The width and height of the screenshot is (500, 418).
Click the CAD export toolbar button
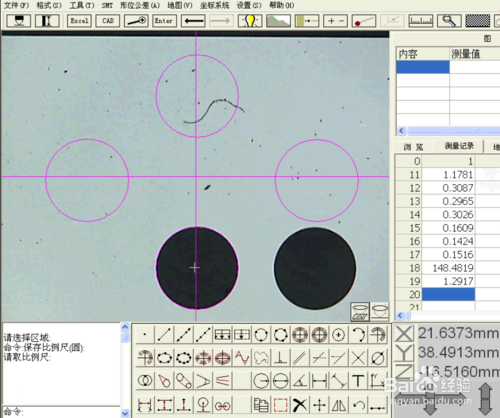tap(108, 21)
